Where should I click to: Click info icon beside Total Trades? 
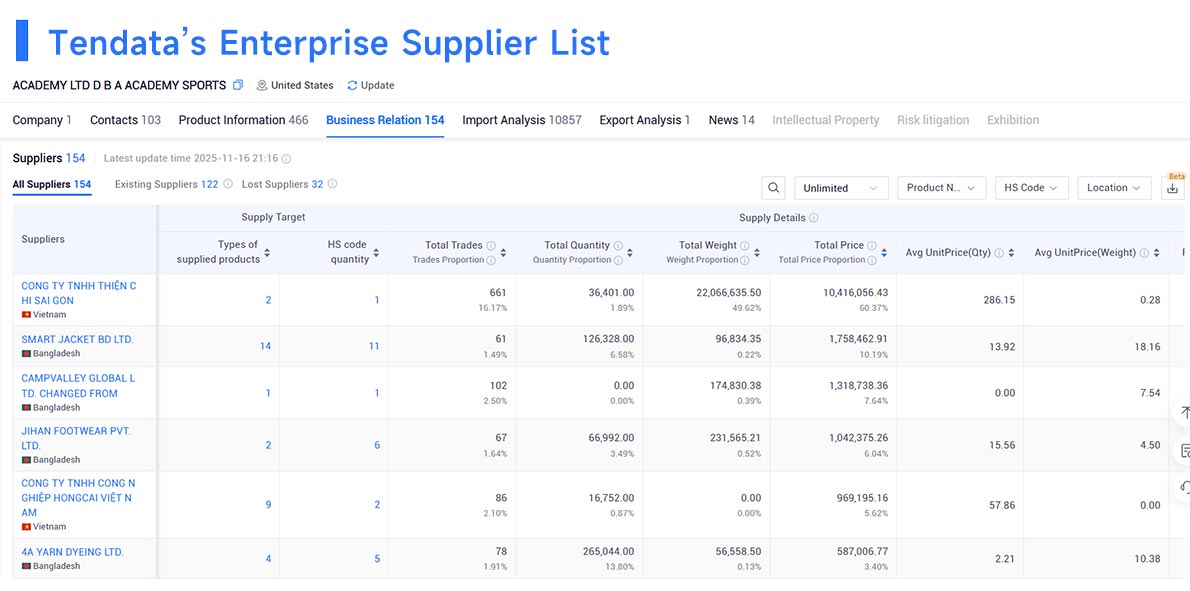(x=491, y=246)
